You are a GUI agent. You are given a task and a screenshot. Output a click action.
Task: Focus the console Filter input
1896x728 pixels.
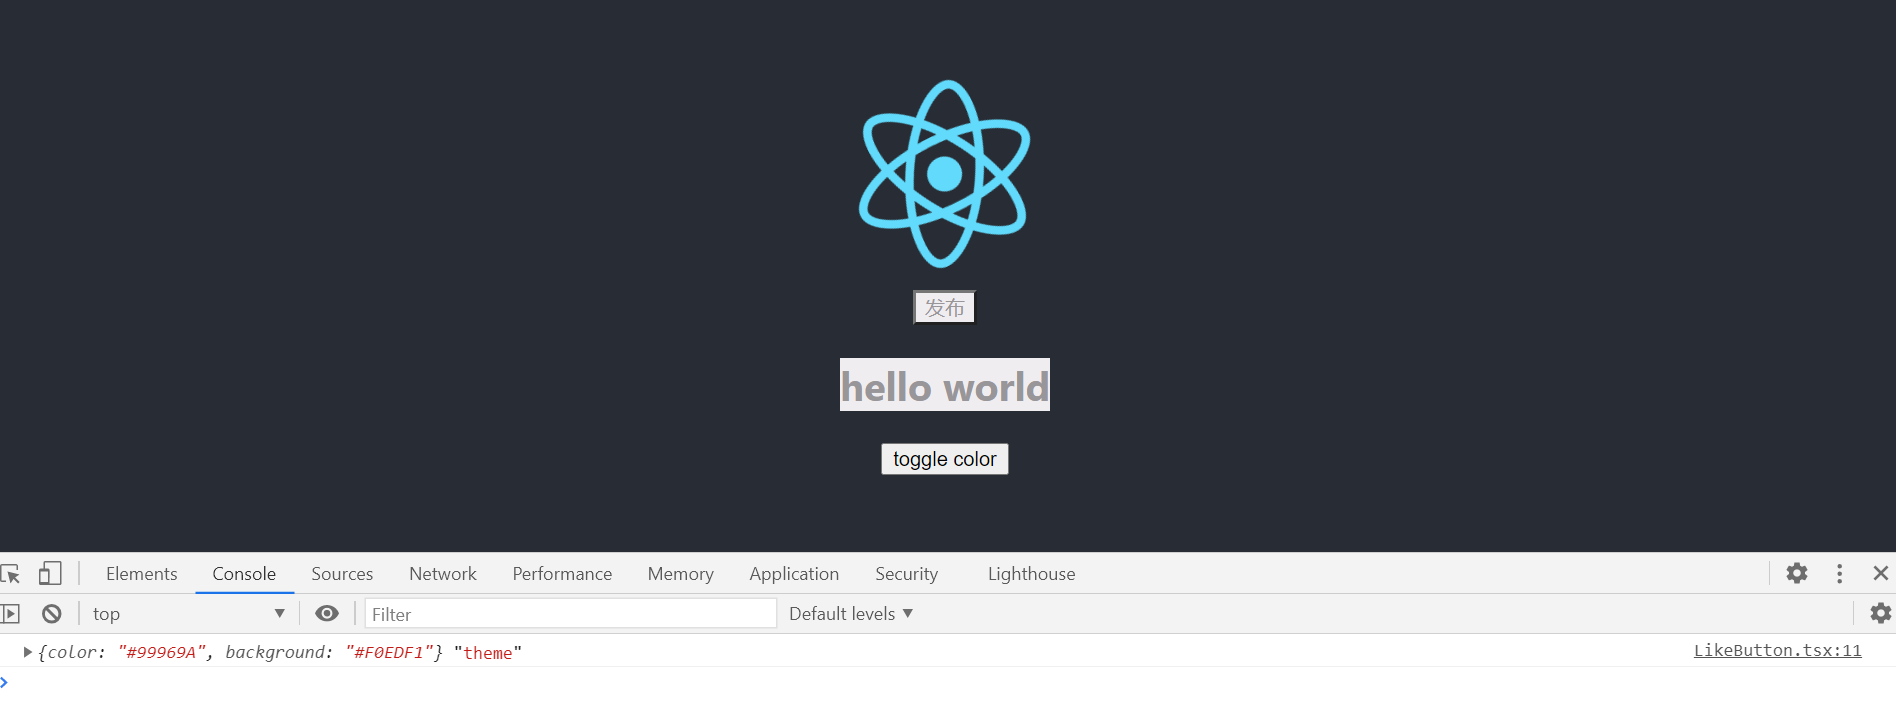[x=571, y=614]
